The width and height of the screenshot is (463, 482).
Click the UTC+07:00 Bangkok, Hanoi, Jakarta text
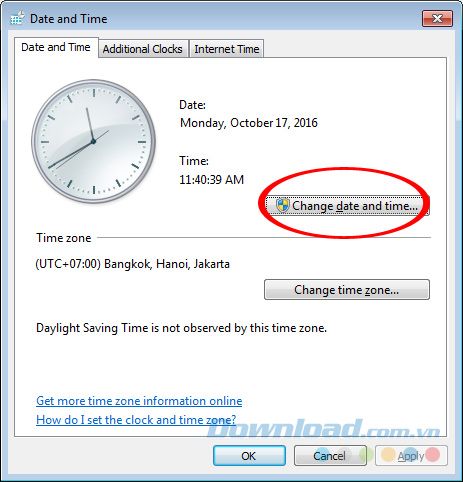click(x=133, y=264)
